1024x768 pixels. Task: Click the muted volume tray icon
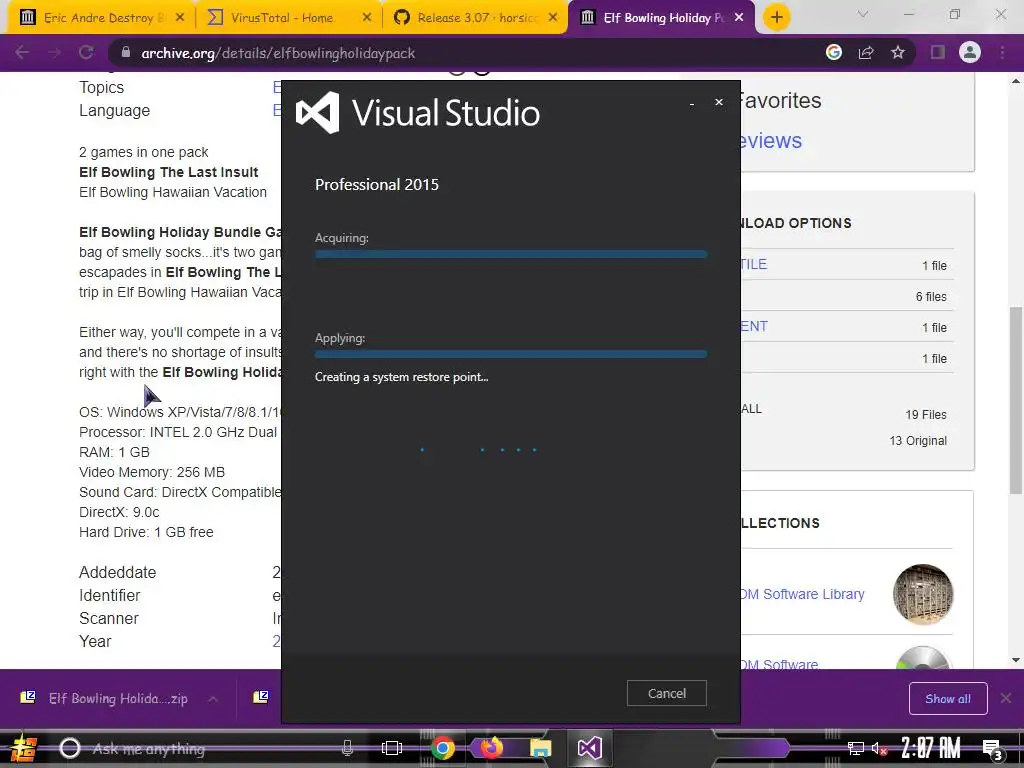tap(879, 748)
